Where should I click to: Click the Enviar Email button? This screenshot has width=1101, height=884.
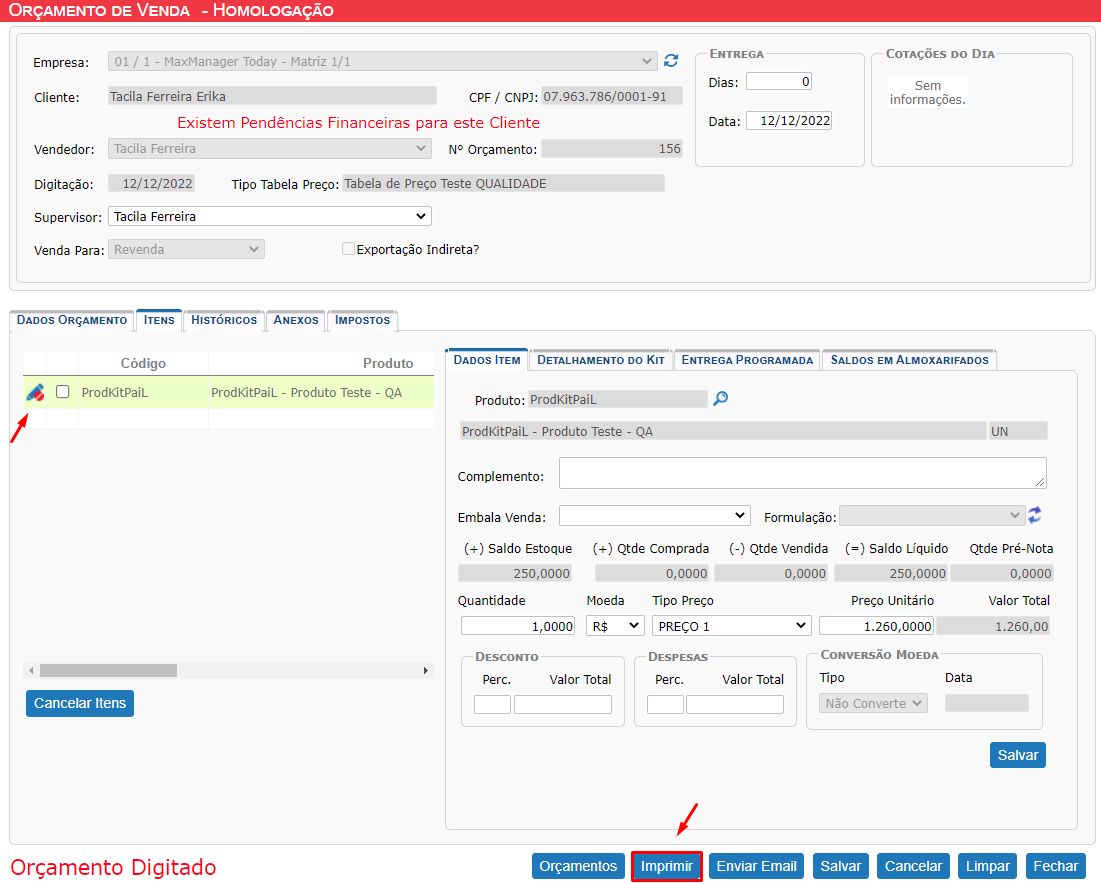click(x=756, y=866)
